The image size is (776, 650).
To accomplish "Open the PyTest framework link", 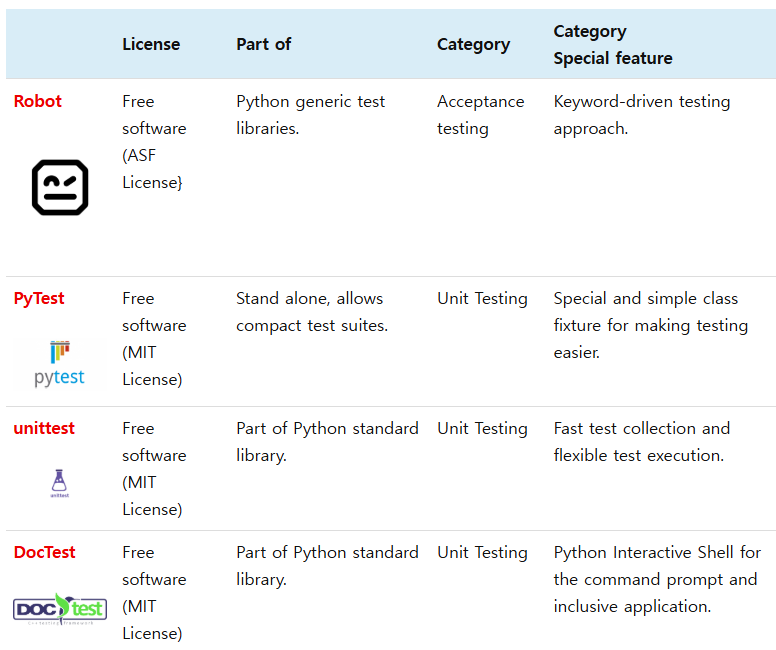I will tap(39, 298).
